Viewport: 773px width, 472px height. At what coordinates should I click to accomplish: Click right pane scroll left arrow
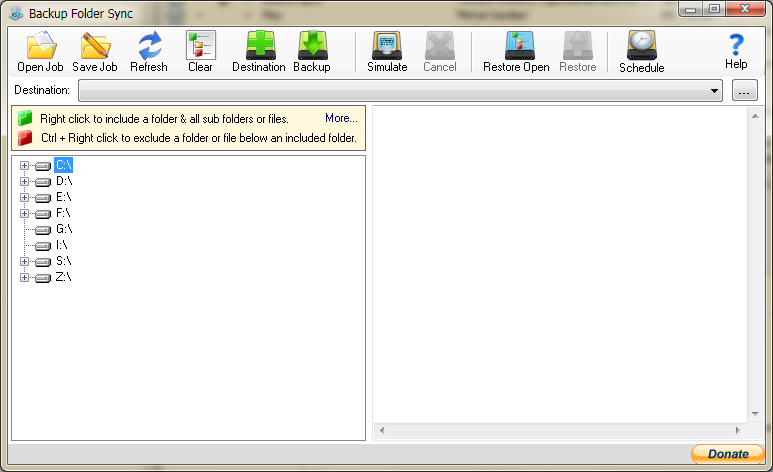382,431
